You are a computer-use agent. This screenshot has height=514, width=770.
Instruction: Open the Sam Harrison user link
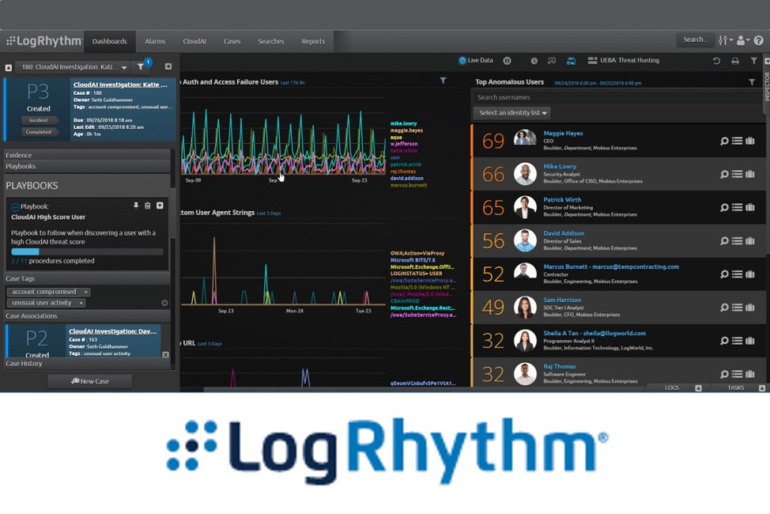pos(564,300)
